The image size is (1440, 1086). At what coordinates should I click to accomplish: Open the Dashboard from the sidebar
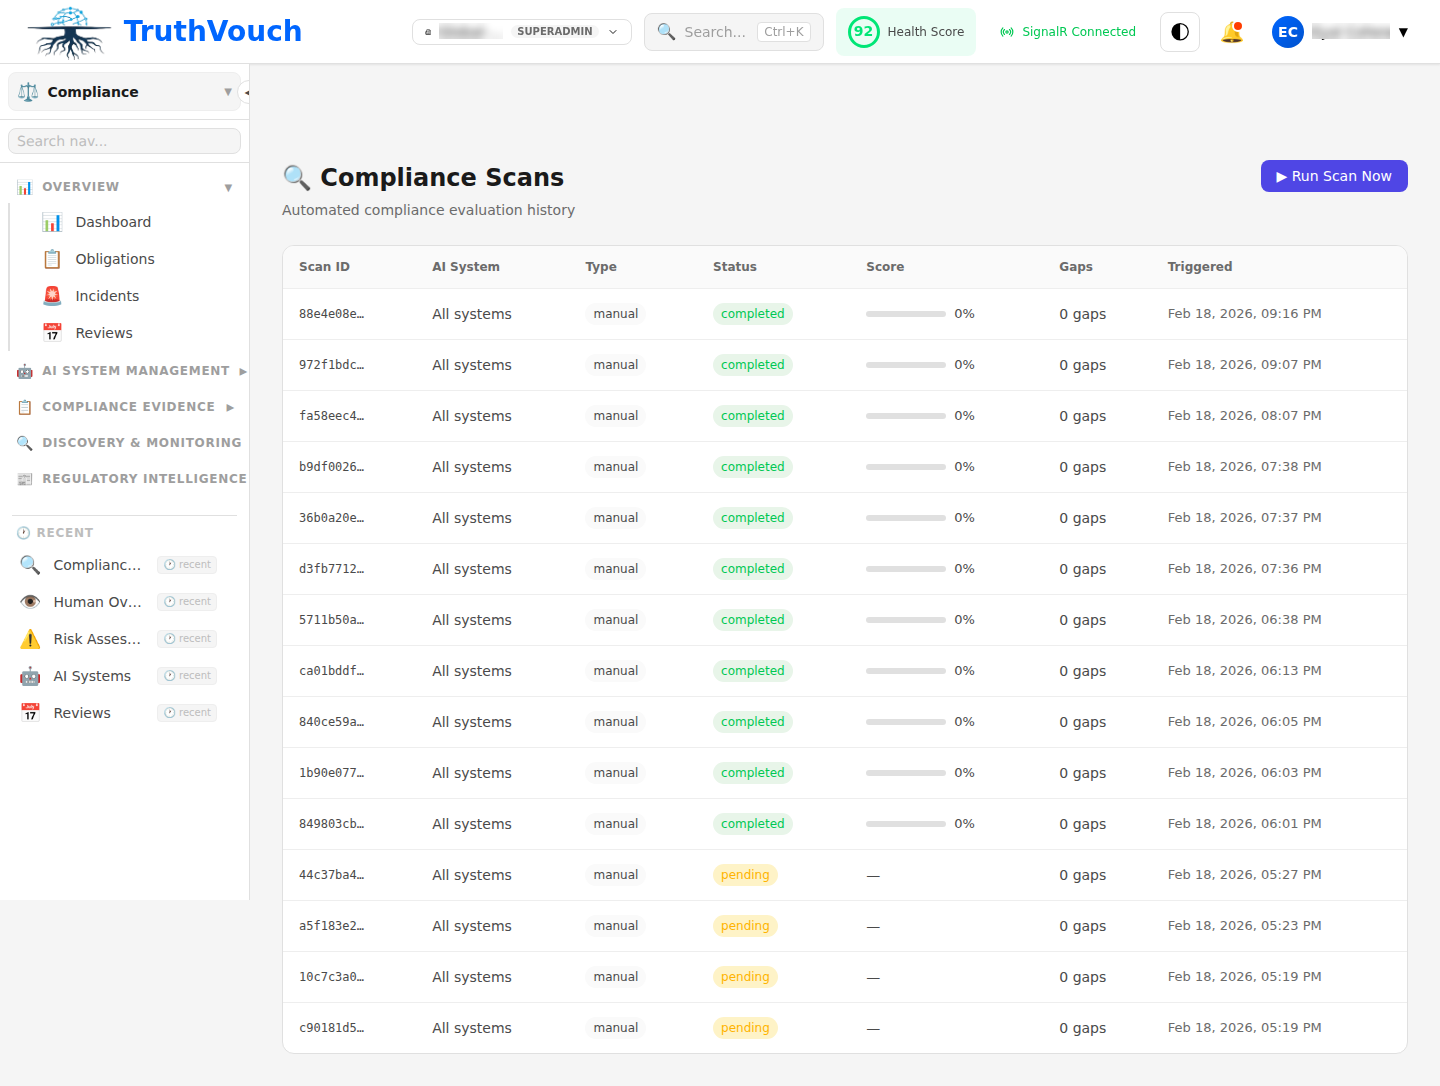click(x=112, y=221)
